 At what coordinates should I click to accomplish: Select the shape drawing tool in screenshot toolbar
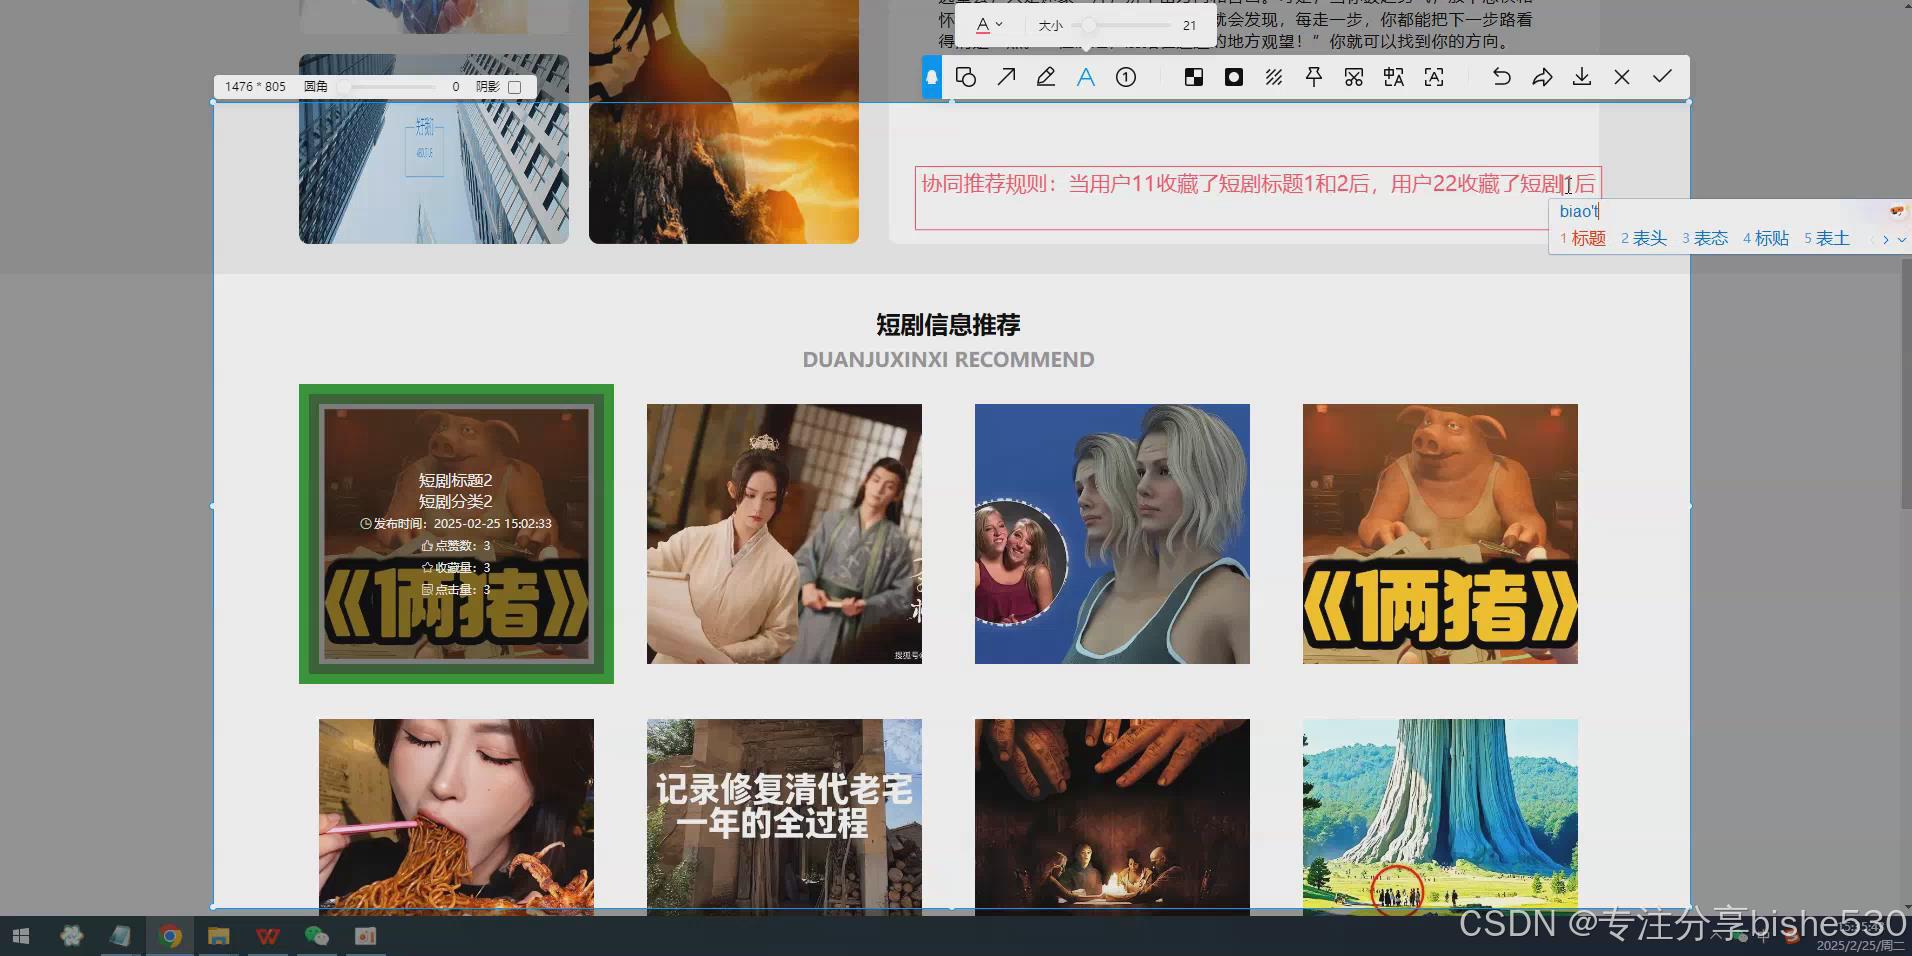[x=966, y=77]
